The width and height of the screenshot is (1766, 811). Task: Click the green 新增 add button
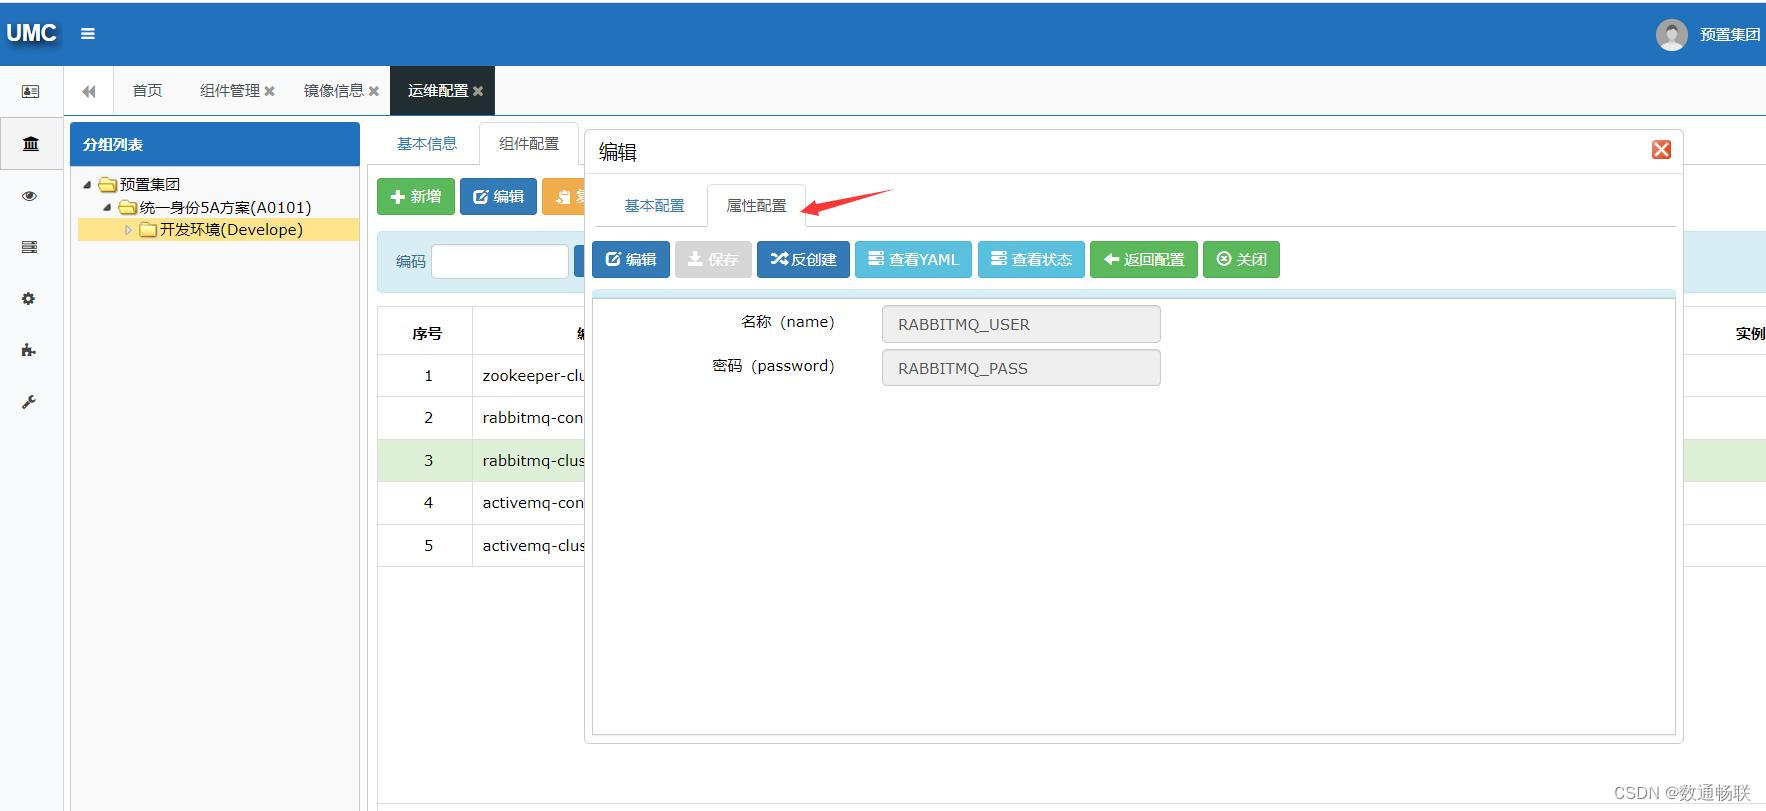point(415,197)
